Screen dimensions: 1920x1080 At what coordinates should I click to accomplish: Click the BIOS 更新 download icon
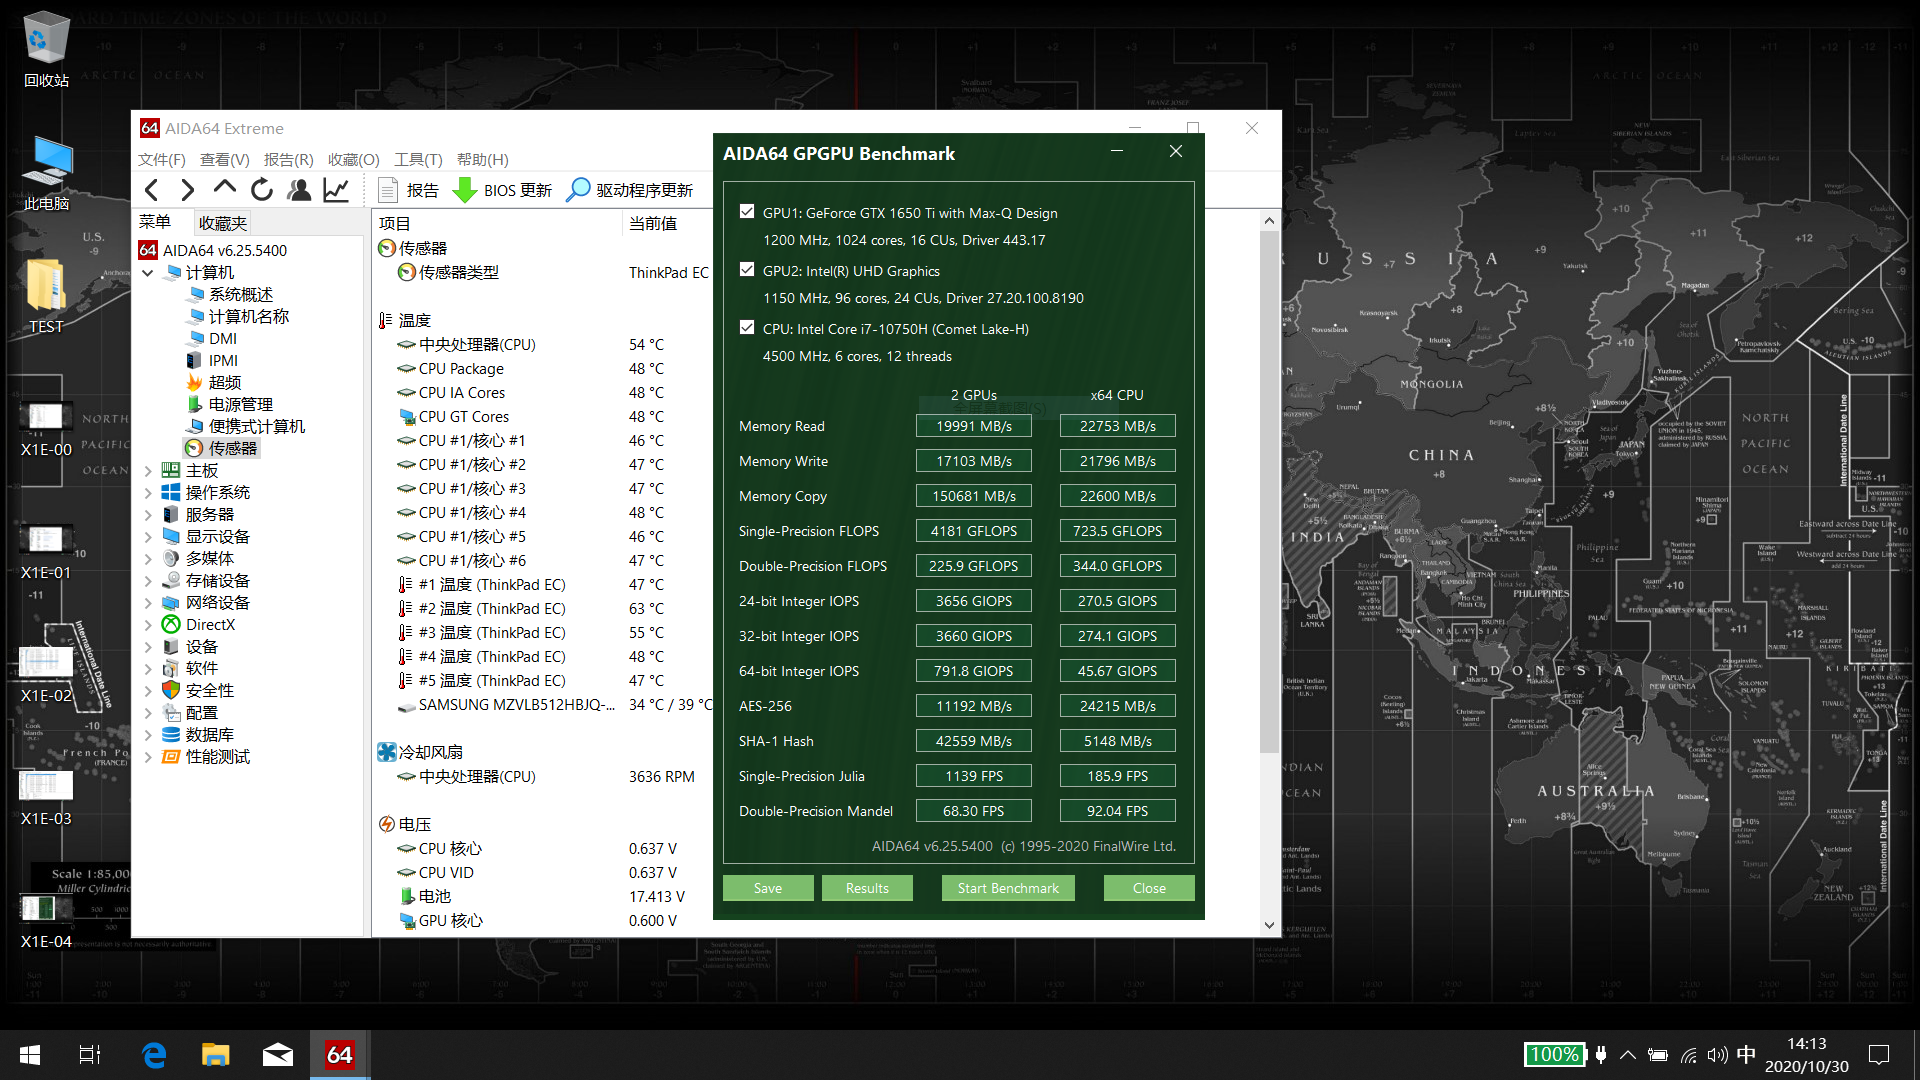(465, 190)
